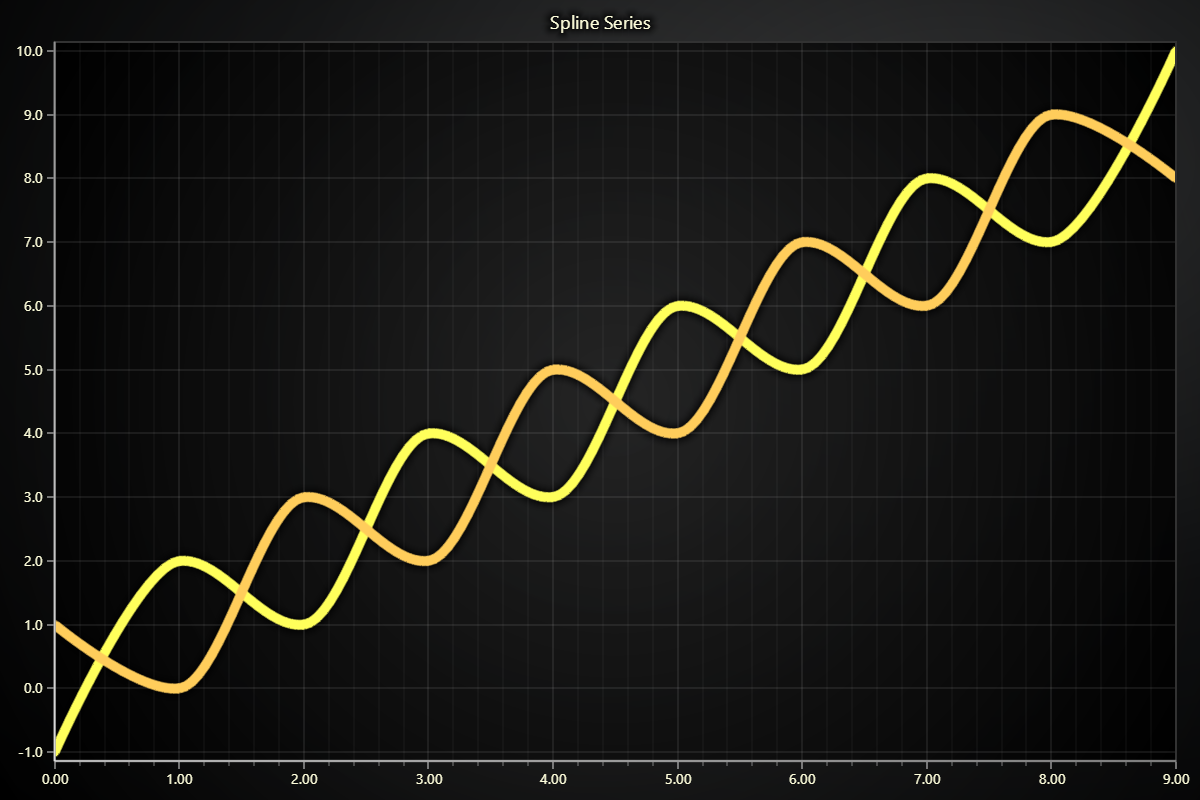Click yellow spline peak at x=5.00

pyautogui.click(x=679, y=306)
